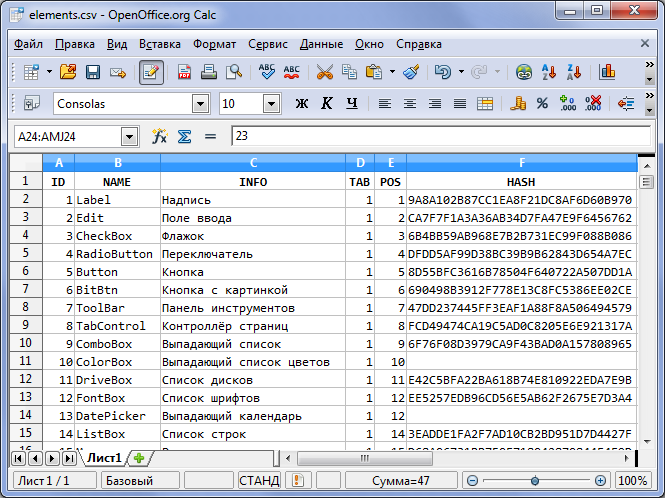Sort ascending with A-Z icon
Screen dimensions: 665x498
(x=548, y=72)
